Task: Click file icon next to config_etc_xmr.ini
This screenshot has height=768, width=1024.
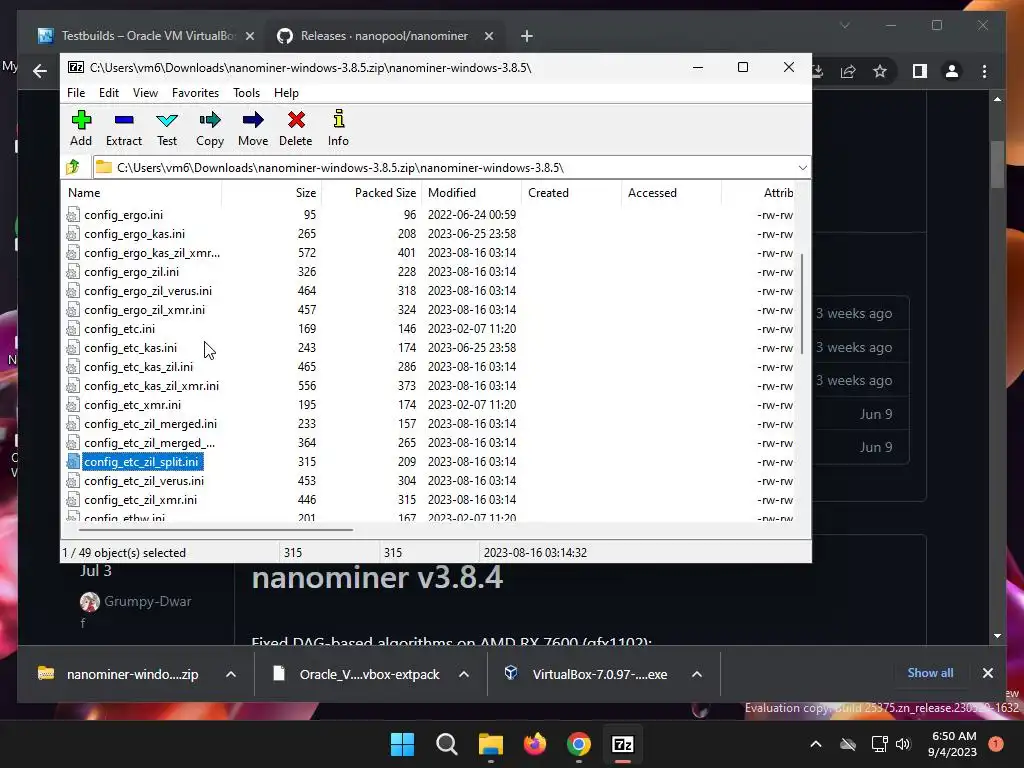Action: 73,405
